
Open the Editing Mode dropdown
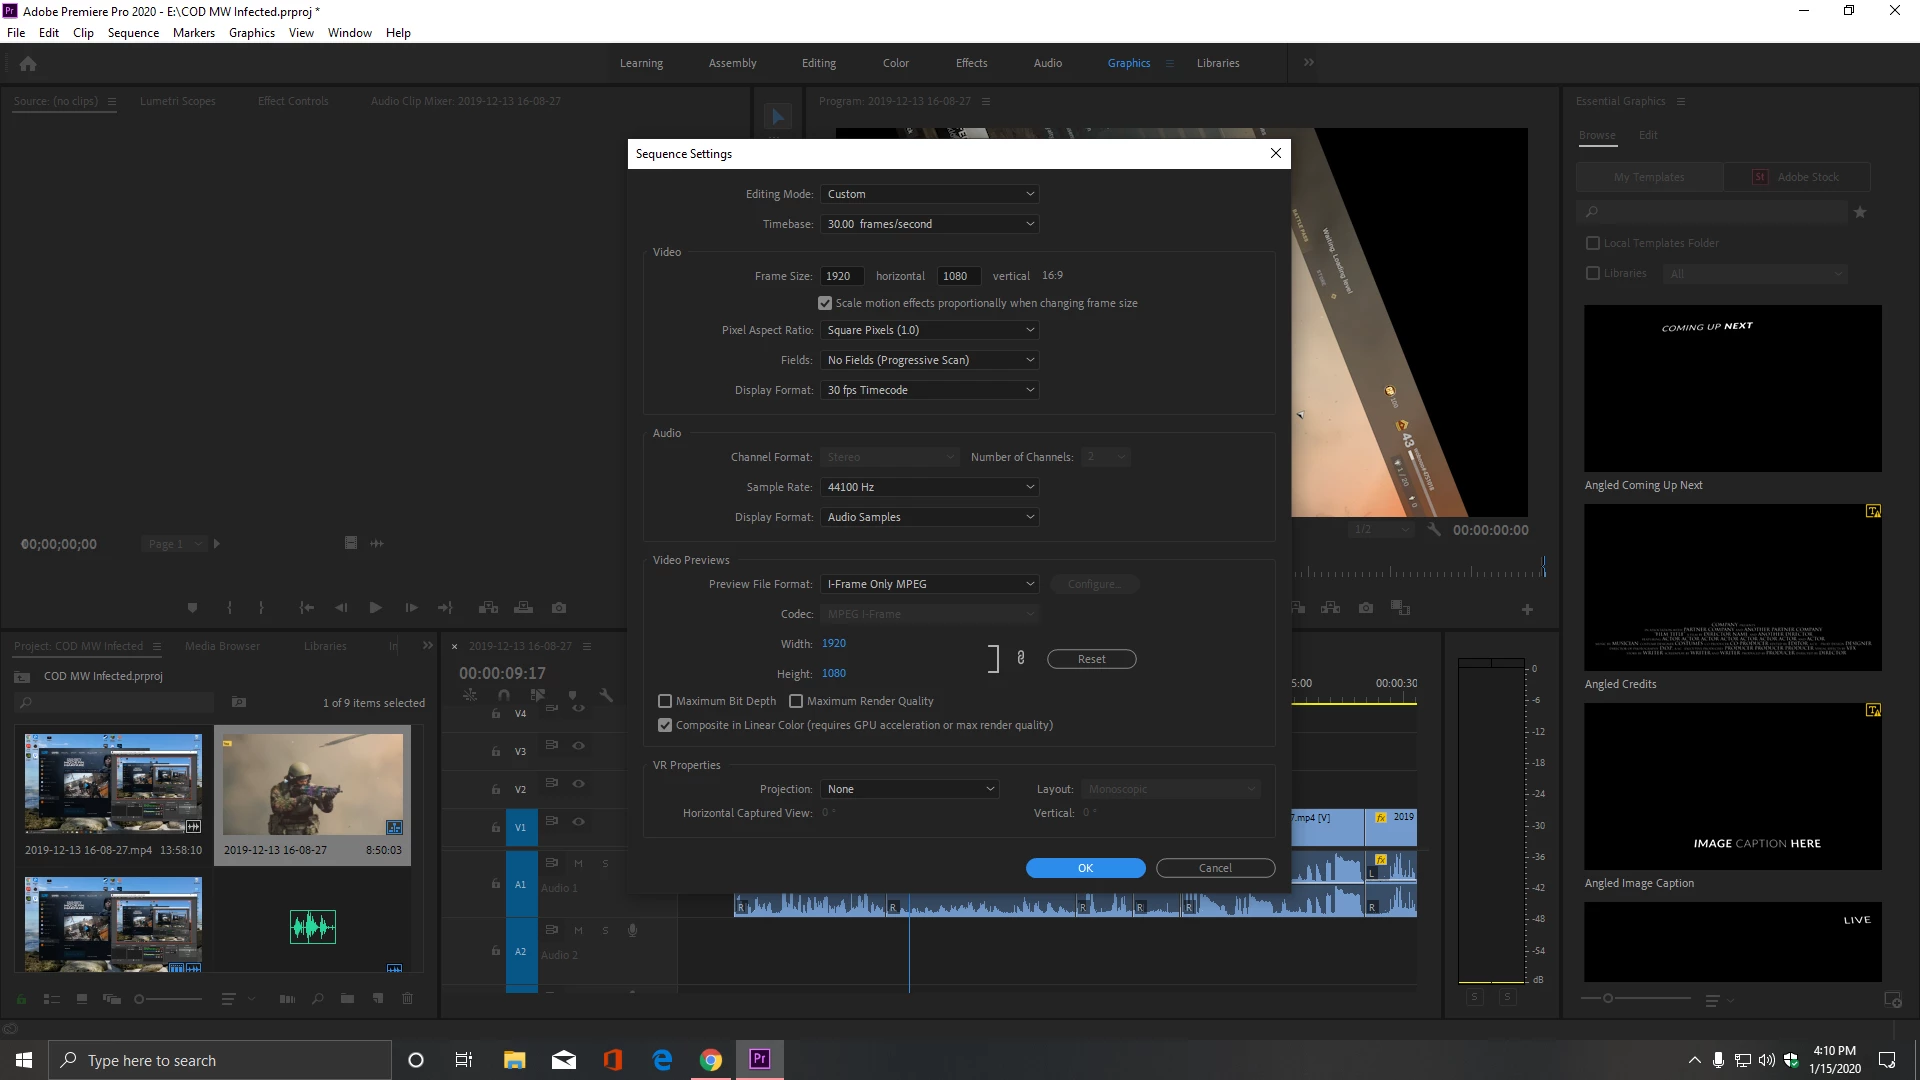coord(929,194)
